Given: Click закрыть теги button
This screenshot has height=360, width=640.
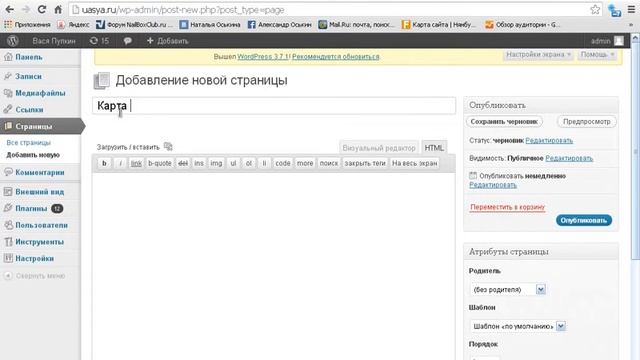Looking at the screenshot, I should [365, 163].
